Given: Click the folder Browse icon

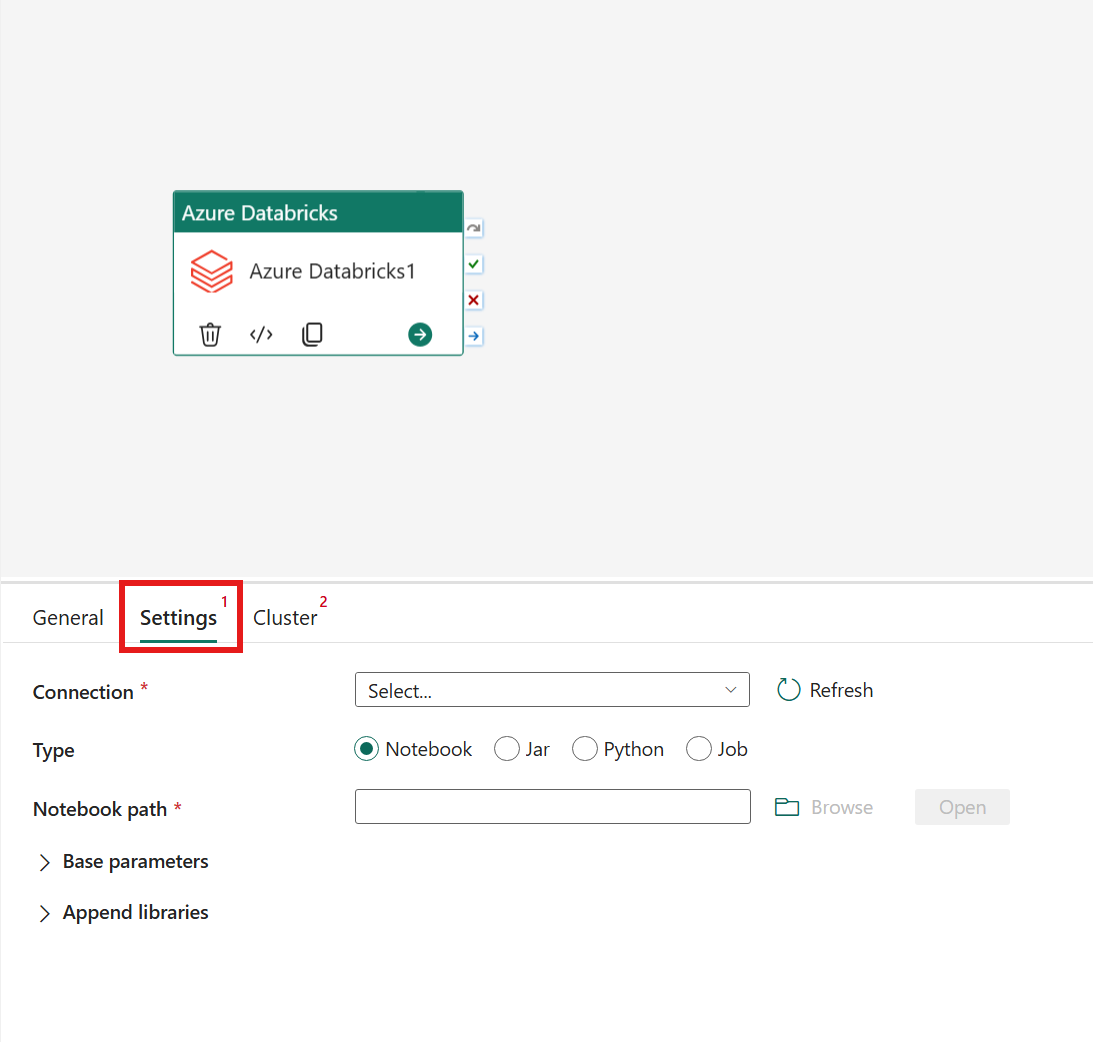Looking at the screenshot, I should click(x=787, y=807).
